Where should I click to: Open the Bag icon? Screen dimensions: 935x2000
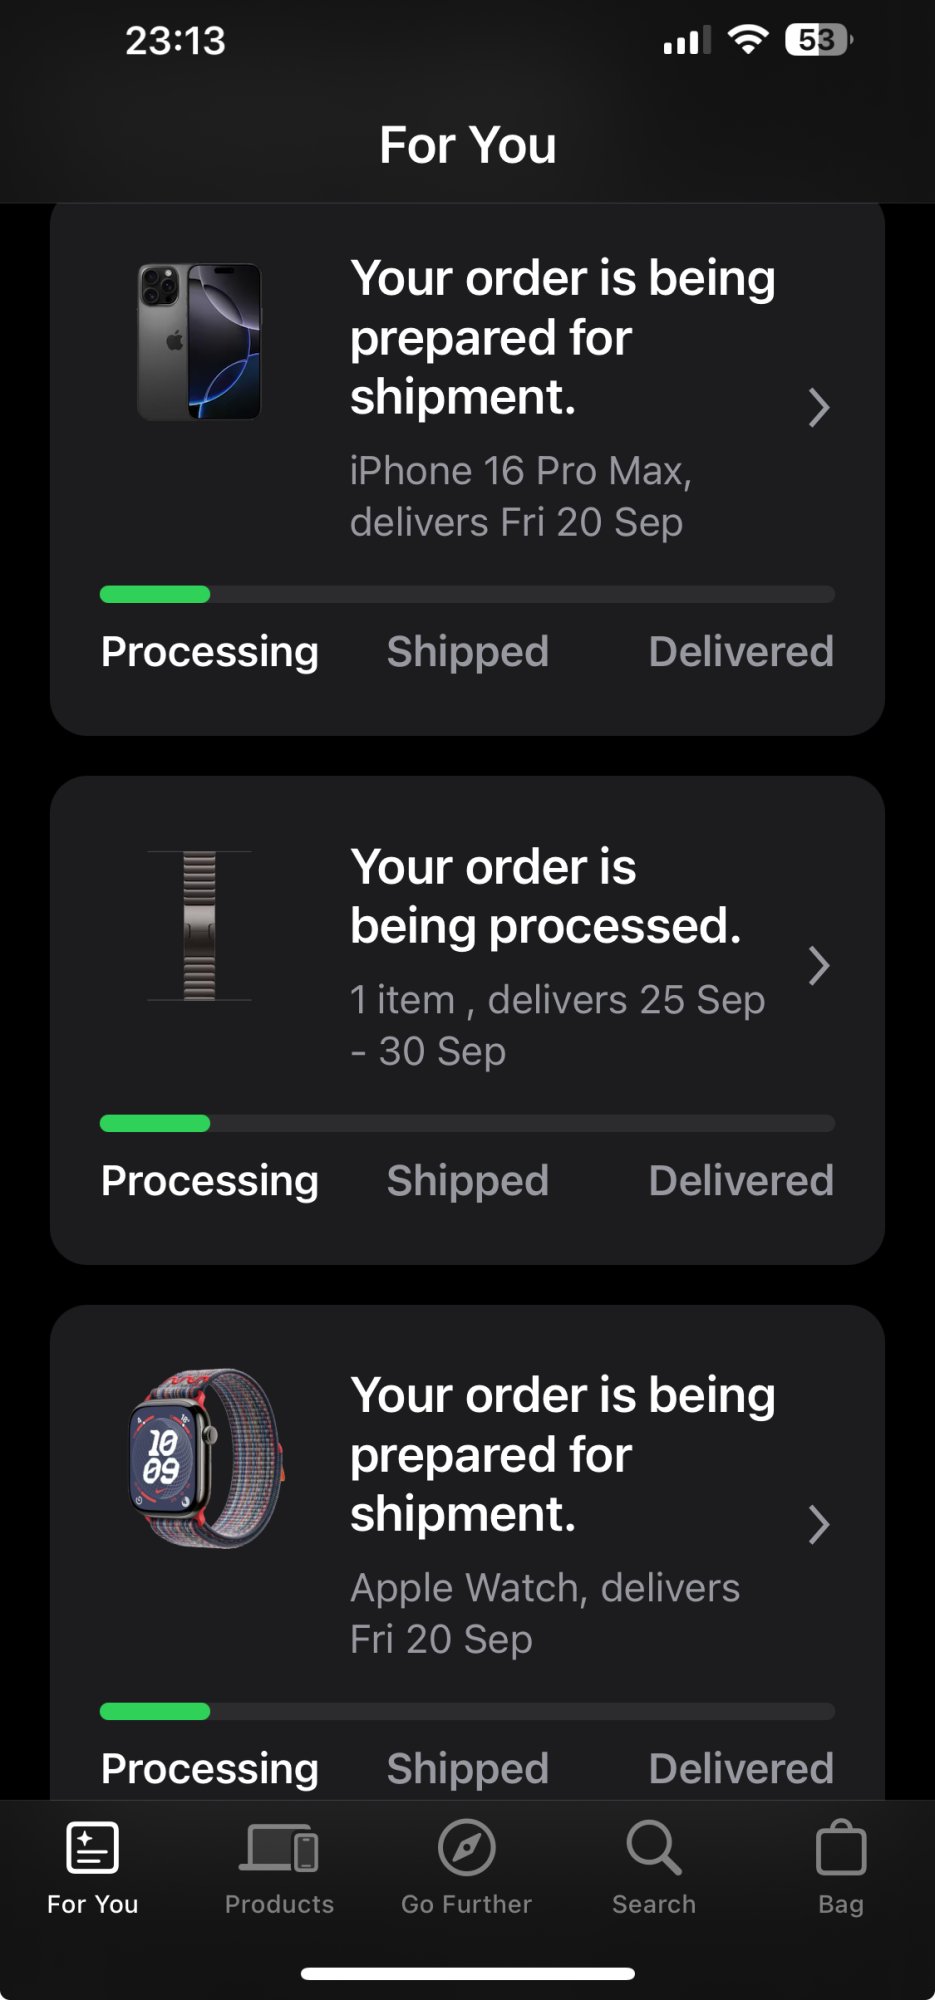[841, 1846]
